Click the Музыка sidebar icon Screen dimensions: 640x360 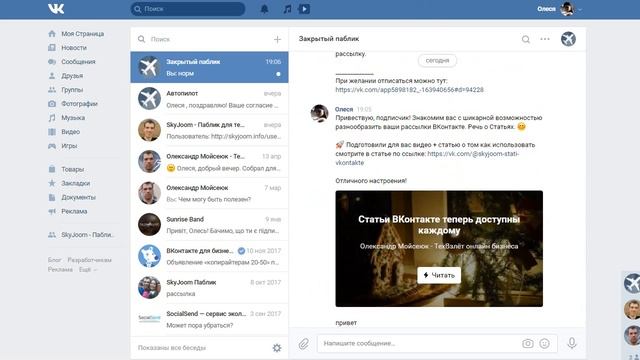(52, 118)
